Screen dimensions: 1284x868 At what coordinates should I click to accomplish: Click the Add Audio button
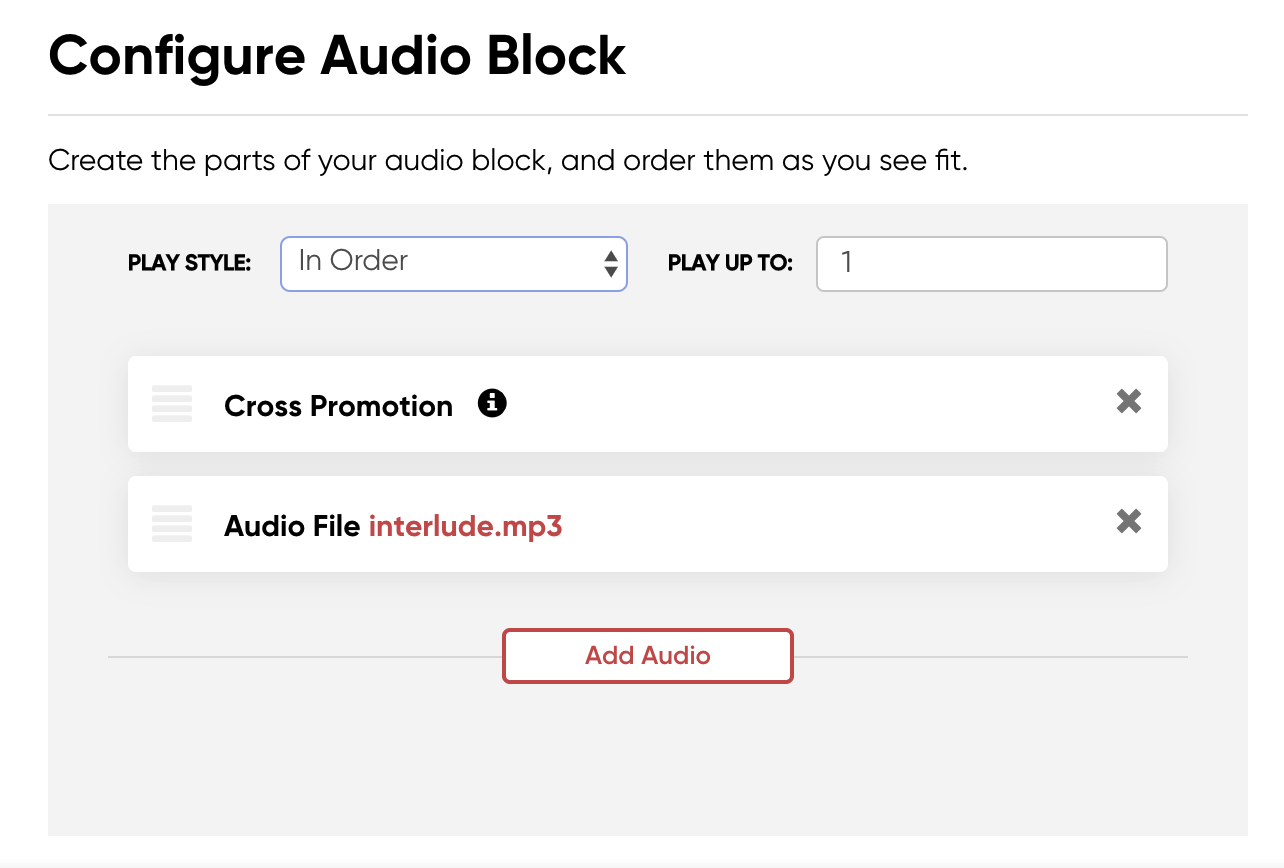[x=648, y=656]
